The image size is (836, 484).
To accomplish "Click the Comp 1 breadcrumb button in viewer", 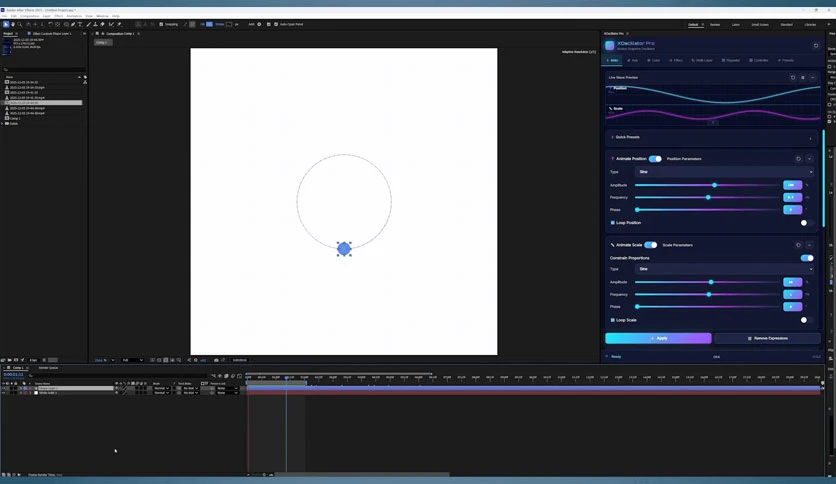I will pyautogui.click(x=103, y=43).
